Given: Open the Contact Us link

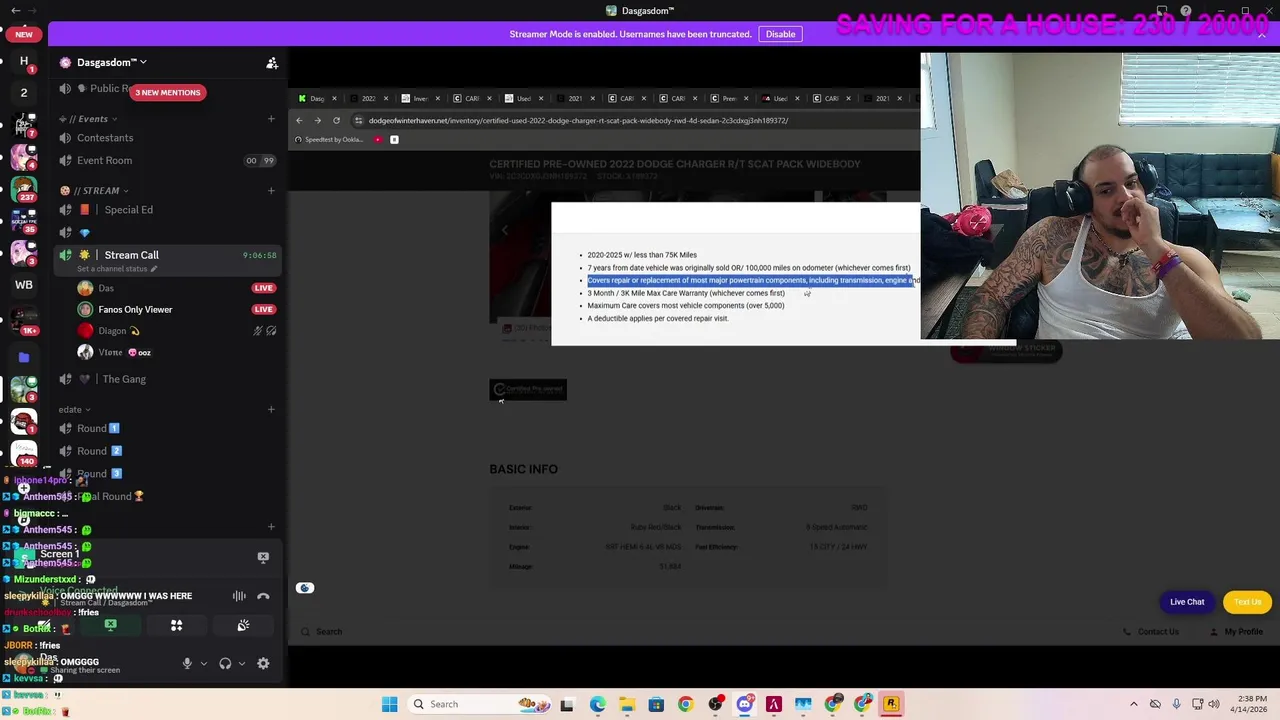Looking at the screenshot, I should (x=1151, y=632).
